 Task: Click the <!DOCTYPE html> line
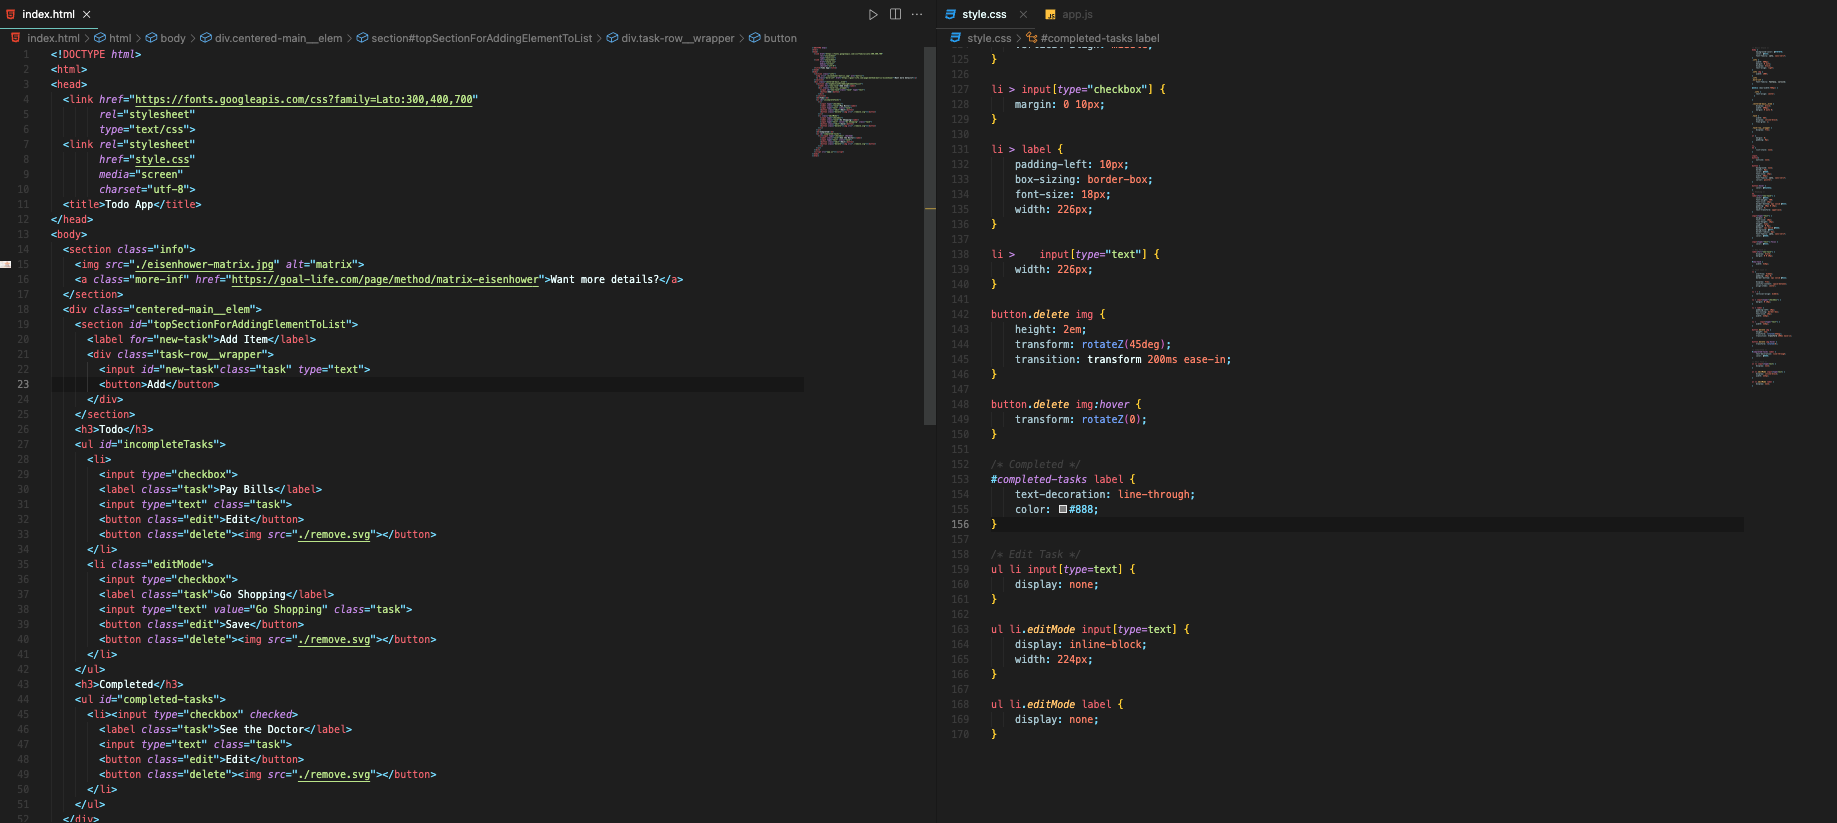coord(96,54)
